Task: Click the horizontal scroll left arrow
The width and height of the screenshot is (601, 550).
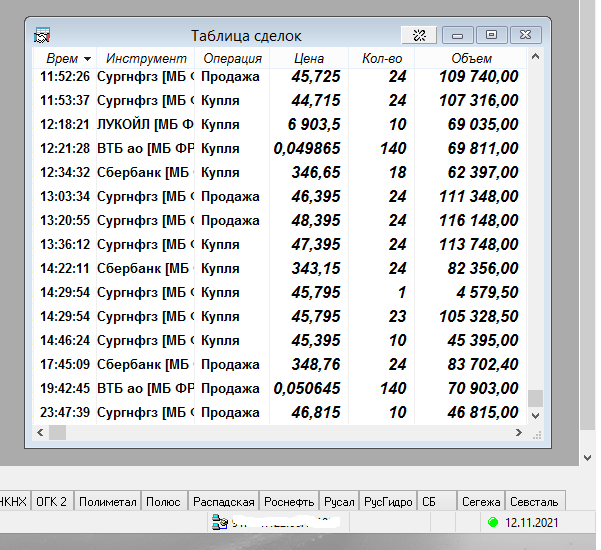Action: click(40, 433)
